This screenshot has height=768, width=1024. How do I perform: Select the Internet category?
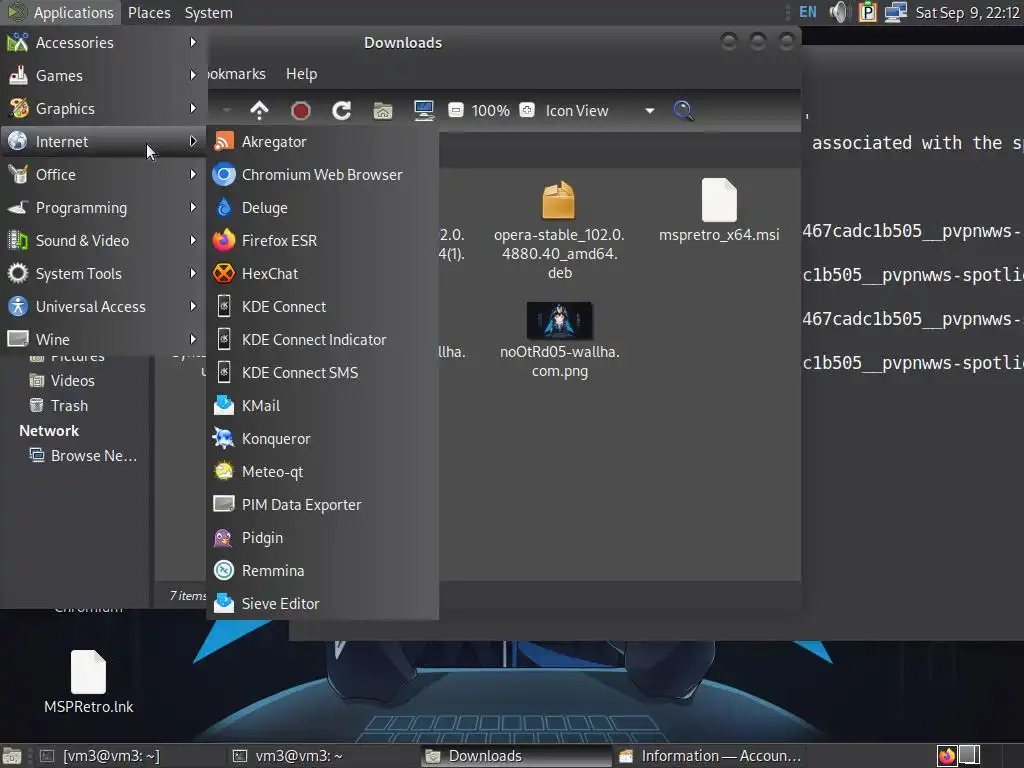[104, 142]
